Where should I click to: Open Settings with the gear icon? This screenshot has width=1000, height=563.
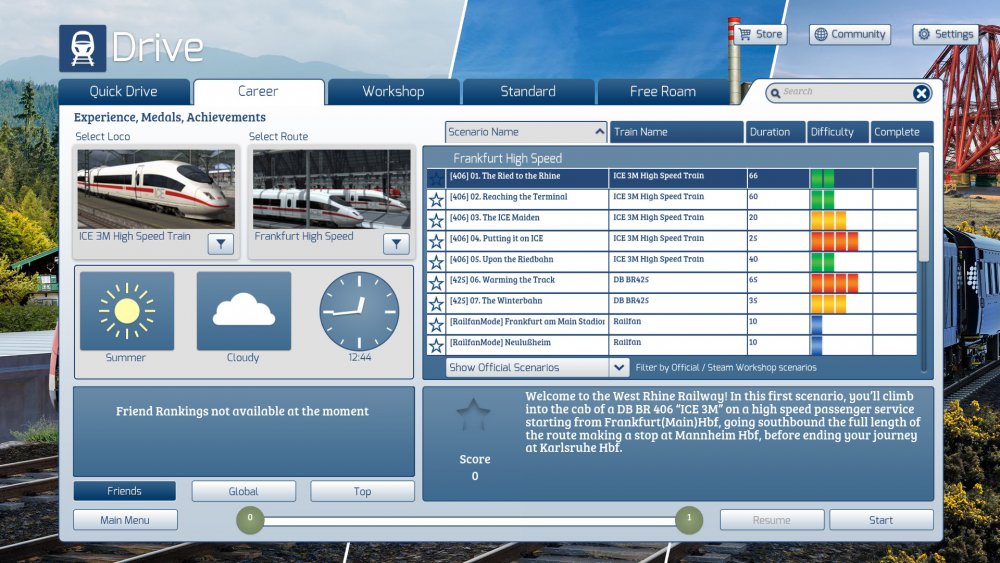(x=924, y=34)
